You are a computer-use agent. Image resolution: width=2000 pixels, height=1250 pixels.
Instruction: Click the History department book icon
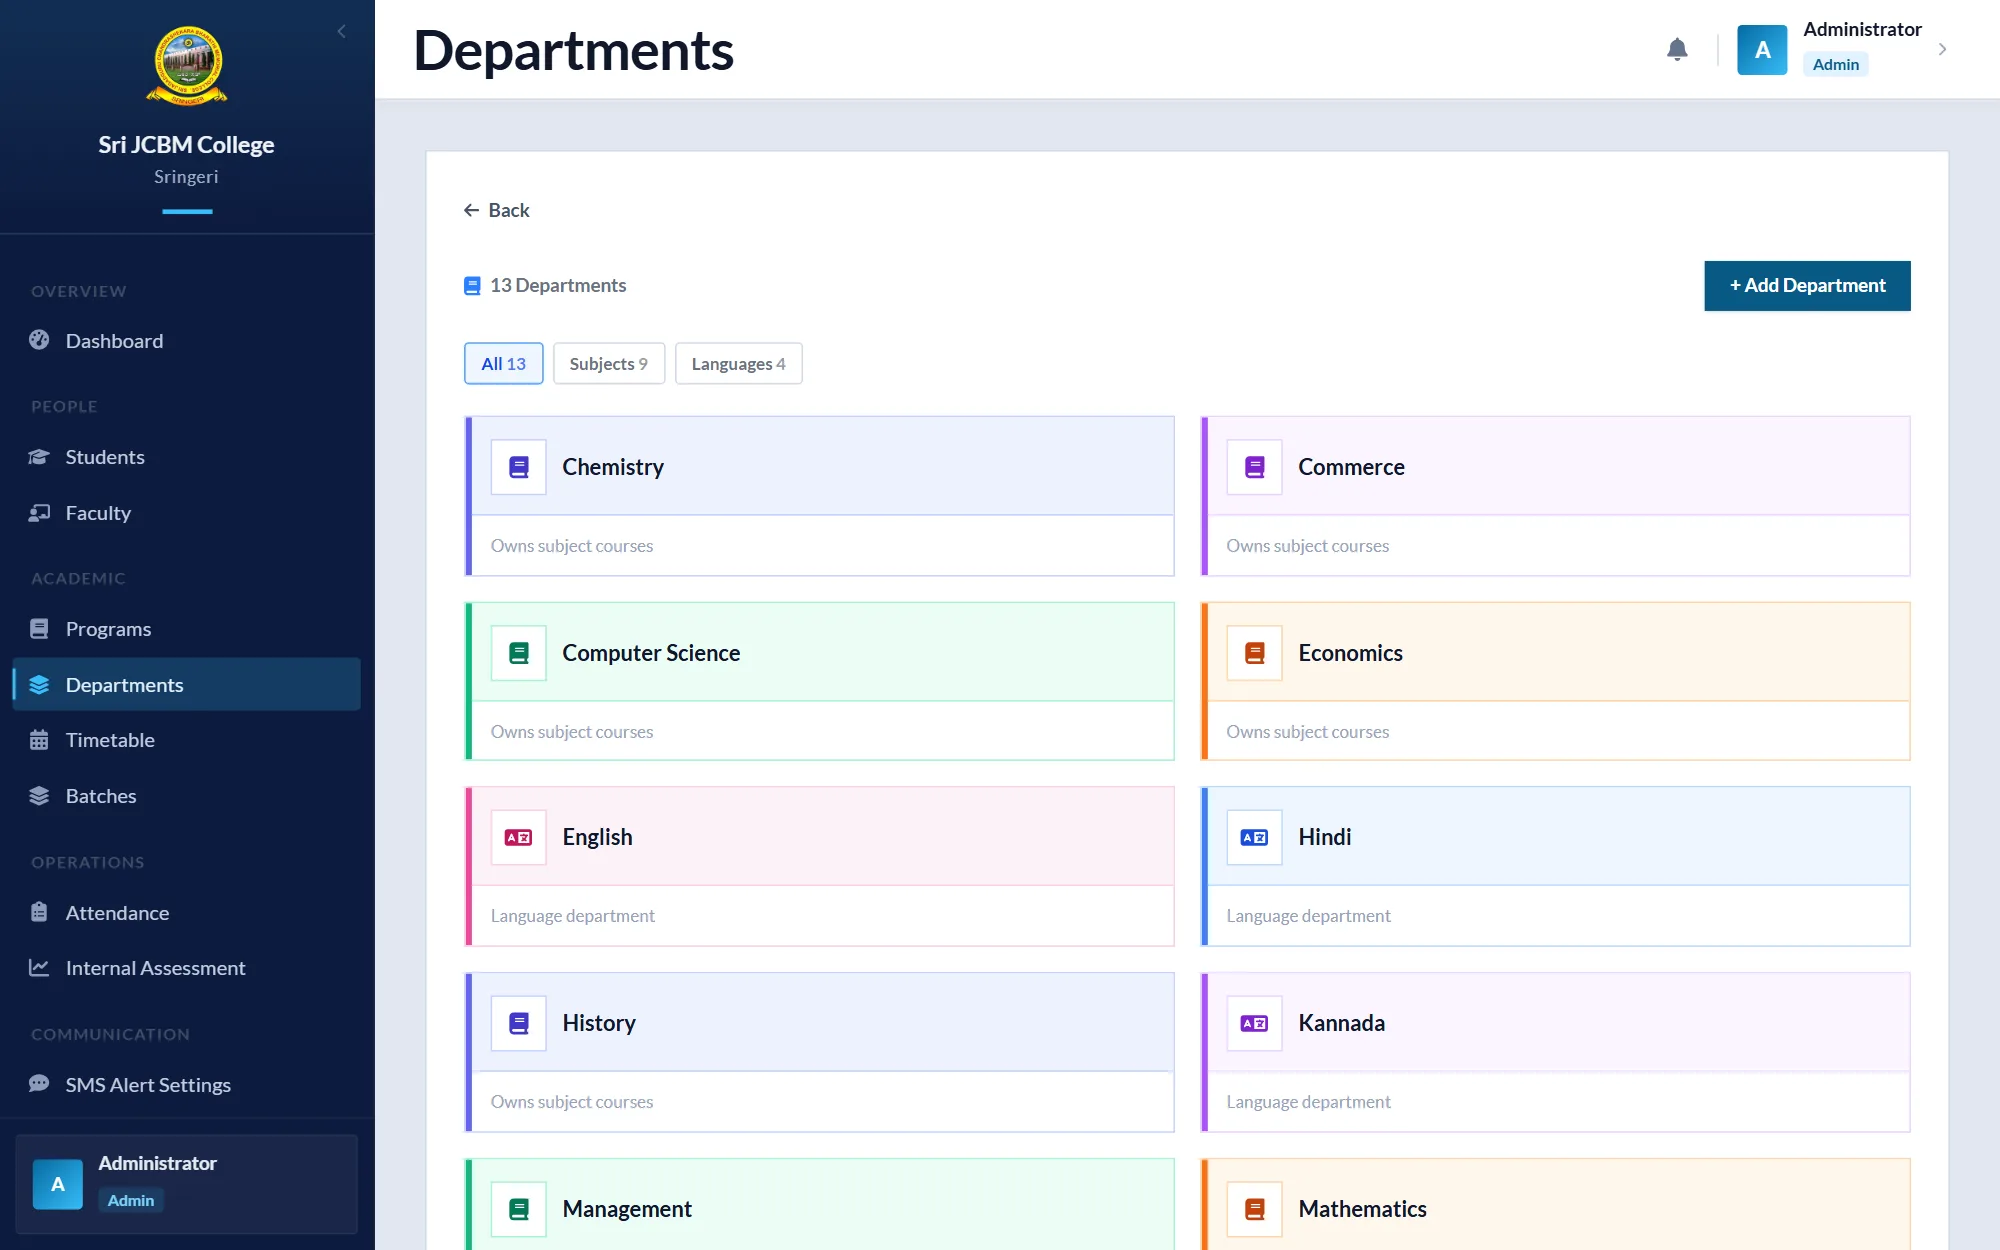click(x=518, y=1023)
